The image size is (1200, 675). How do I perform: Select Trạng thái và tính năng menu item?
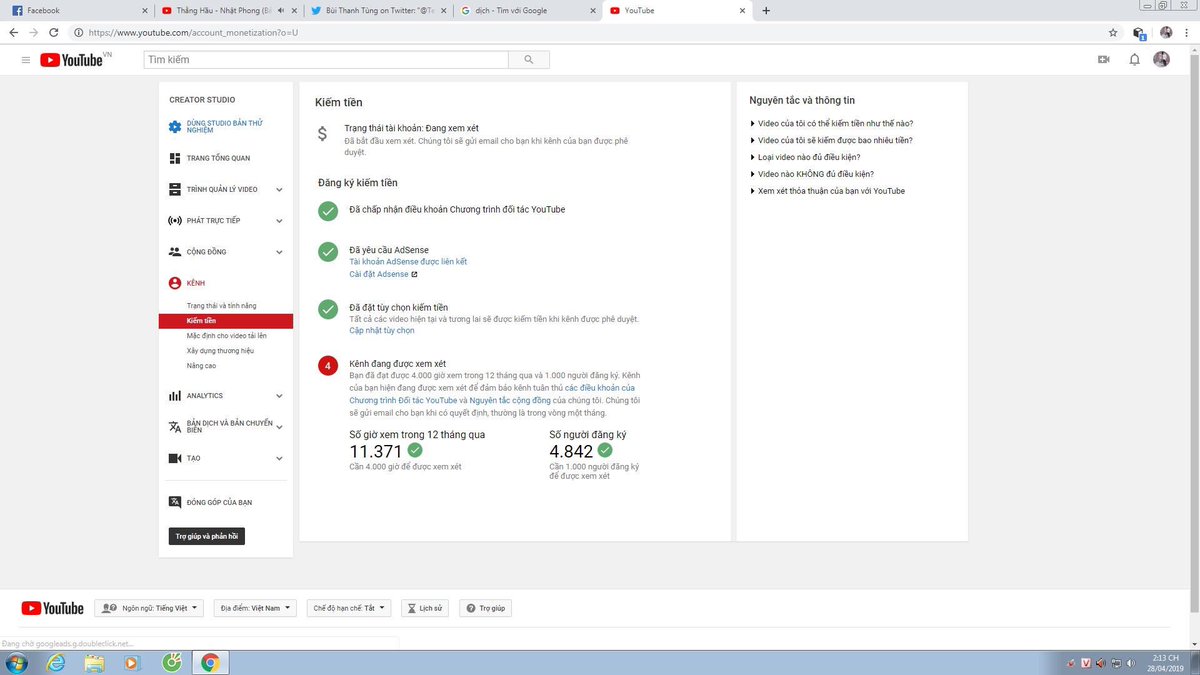[222, 305]
